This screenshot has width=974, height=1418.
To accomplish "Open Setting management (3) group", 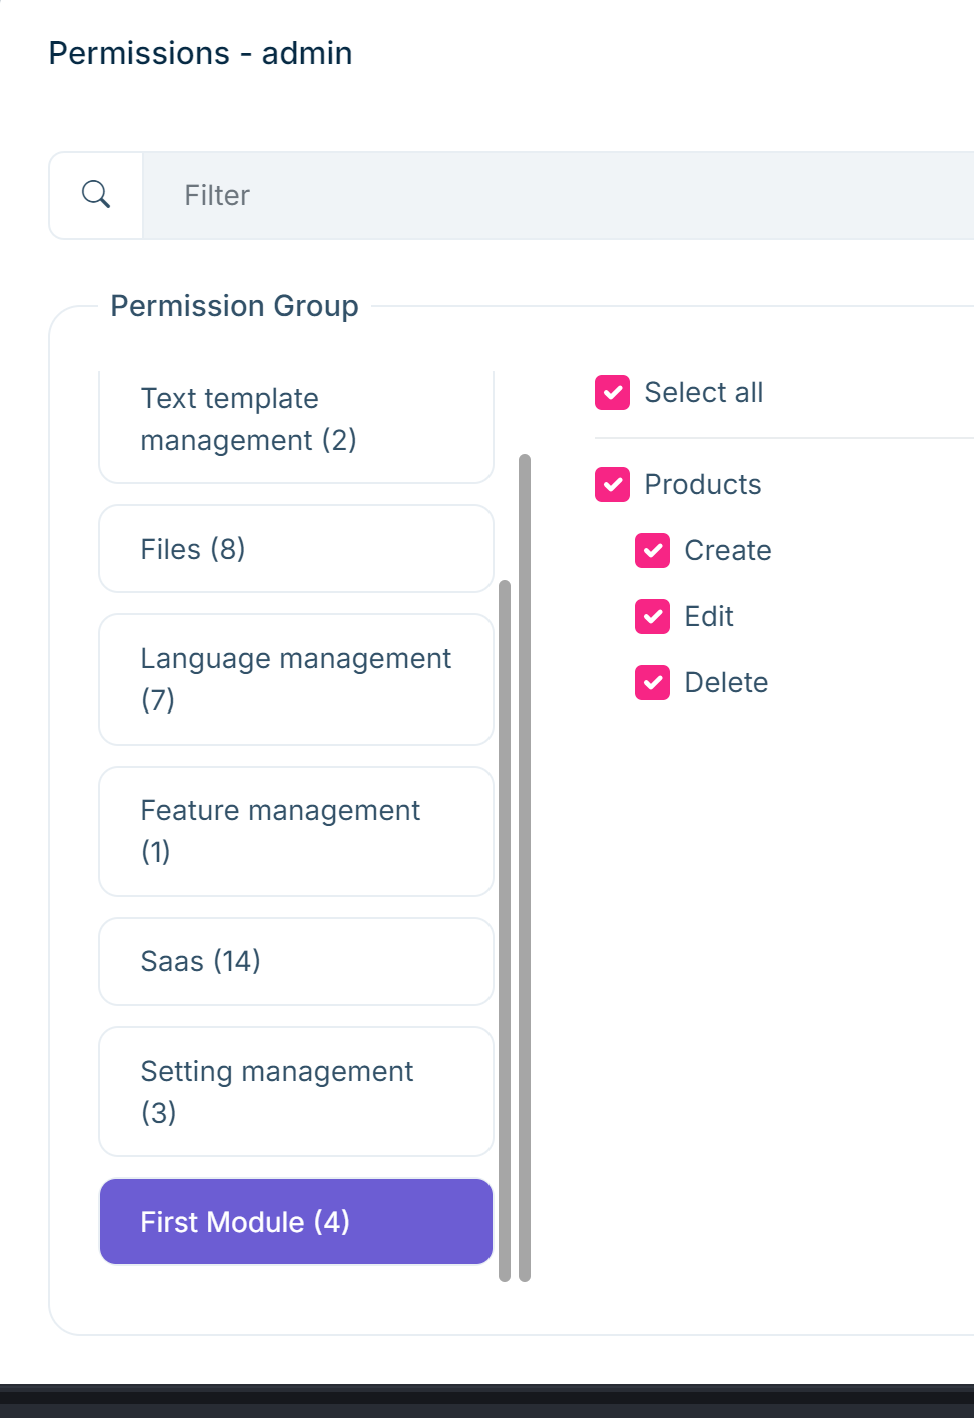I will [x=296, y=1091].
